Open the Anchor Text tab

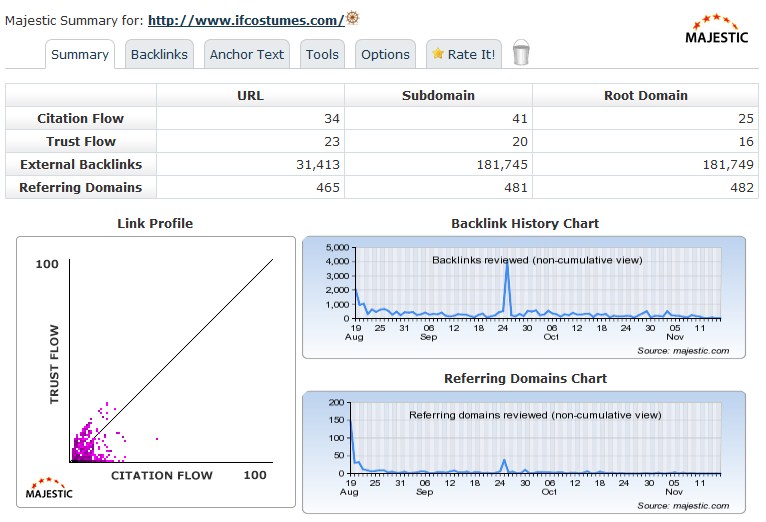[x=246, y=55]
